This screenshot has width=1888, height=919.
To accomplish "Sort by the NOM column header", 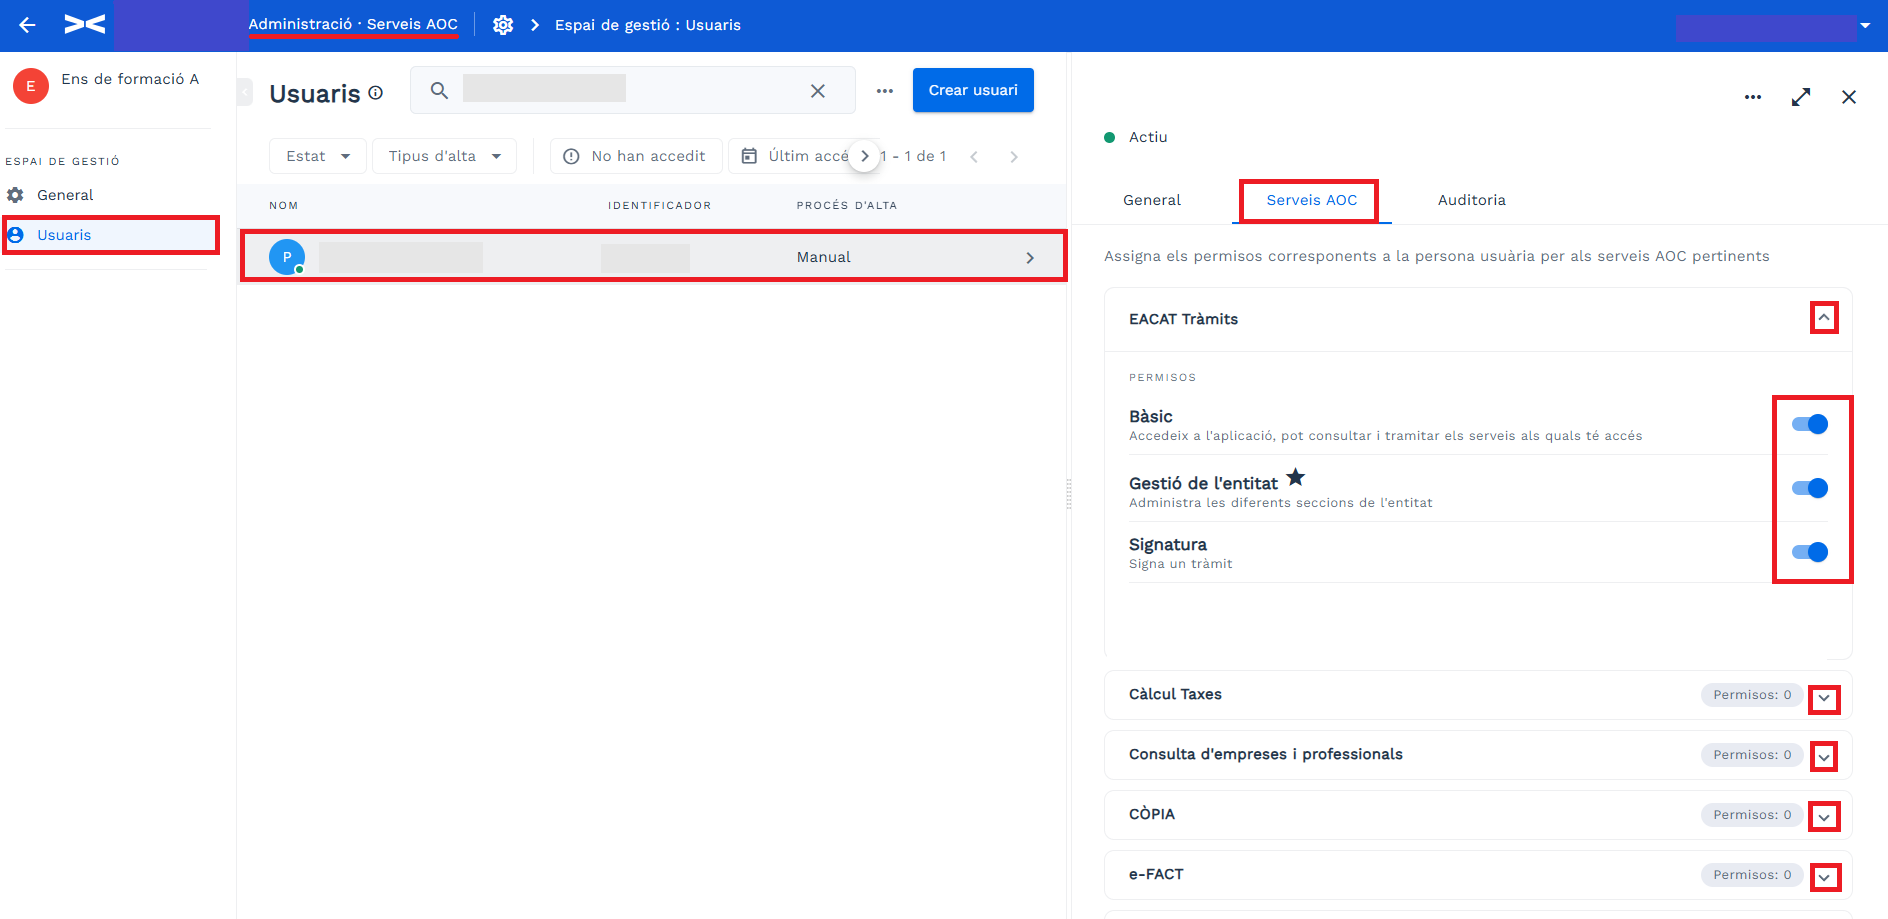I will (284, 206).
